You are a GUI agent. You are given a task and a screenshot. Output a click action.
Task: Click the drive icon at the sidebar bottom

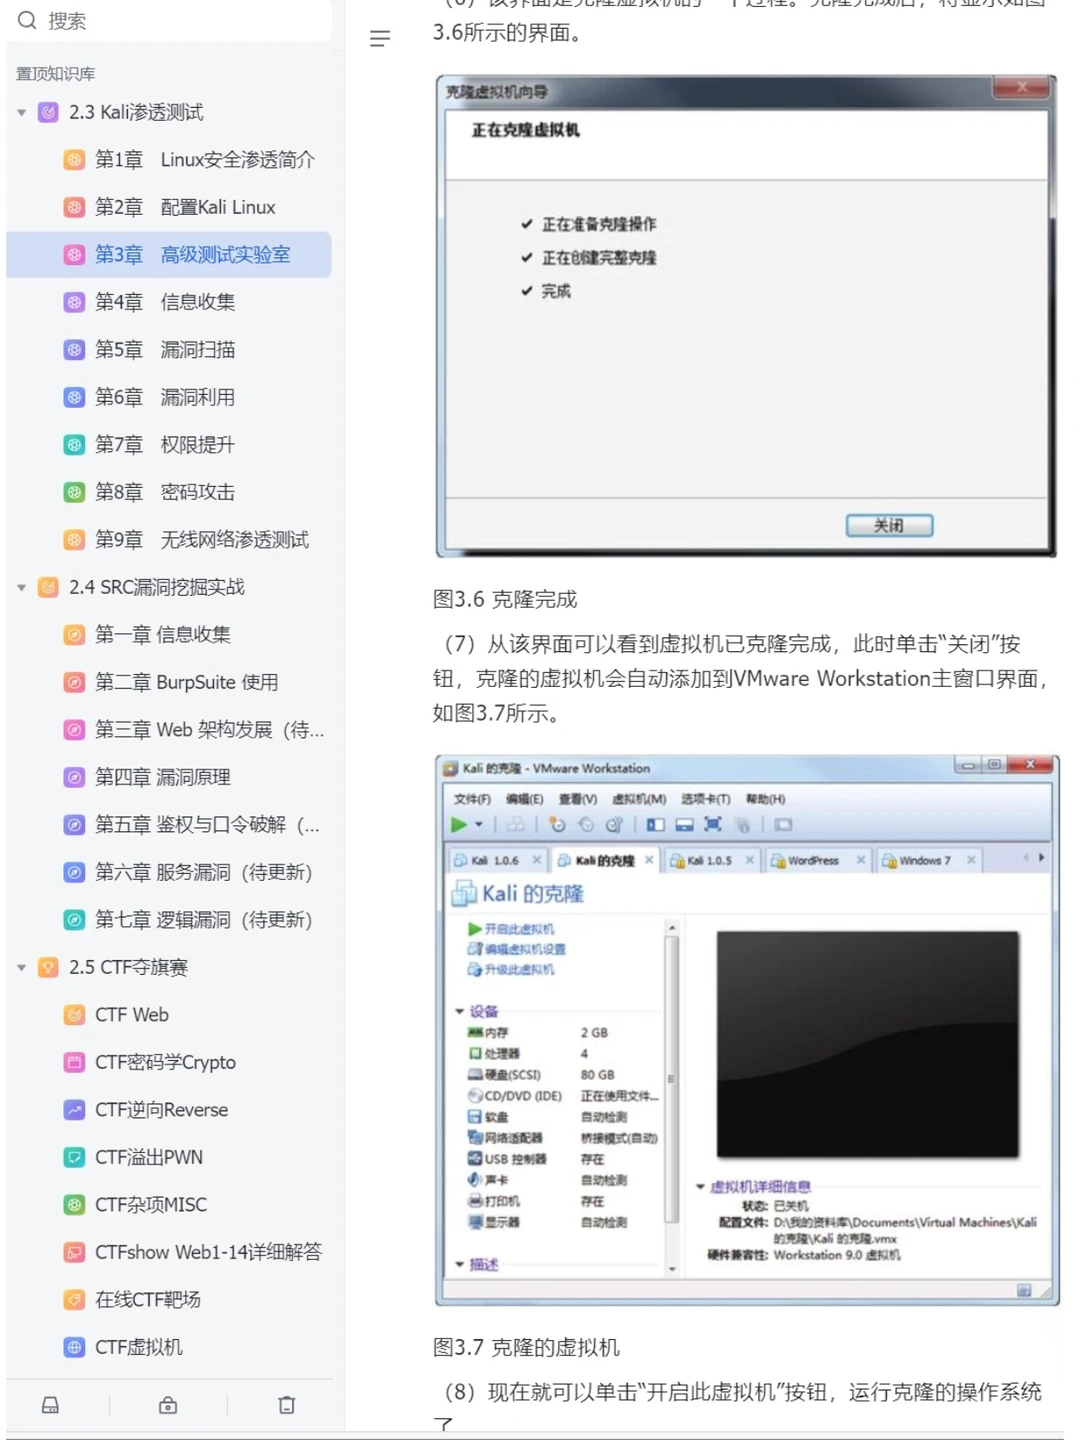[49, 1404]
